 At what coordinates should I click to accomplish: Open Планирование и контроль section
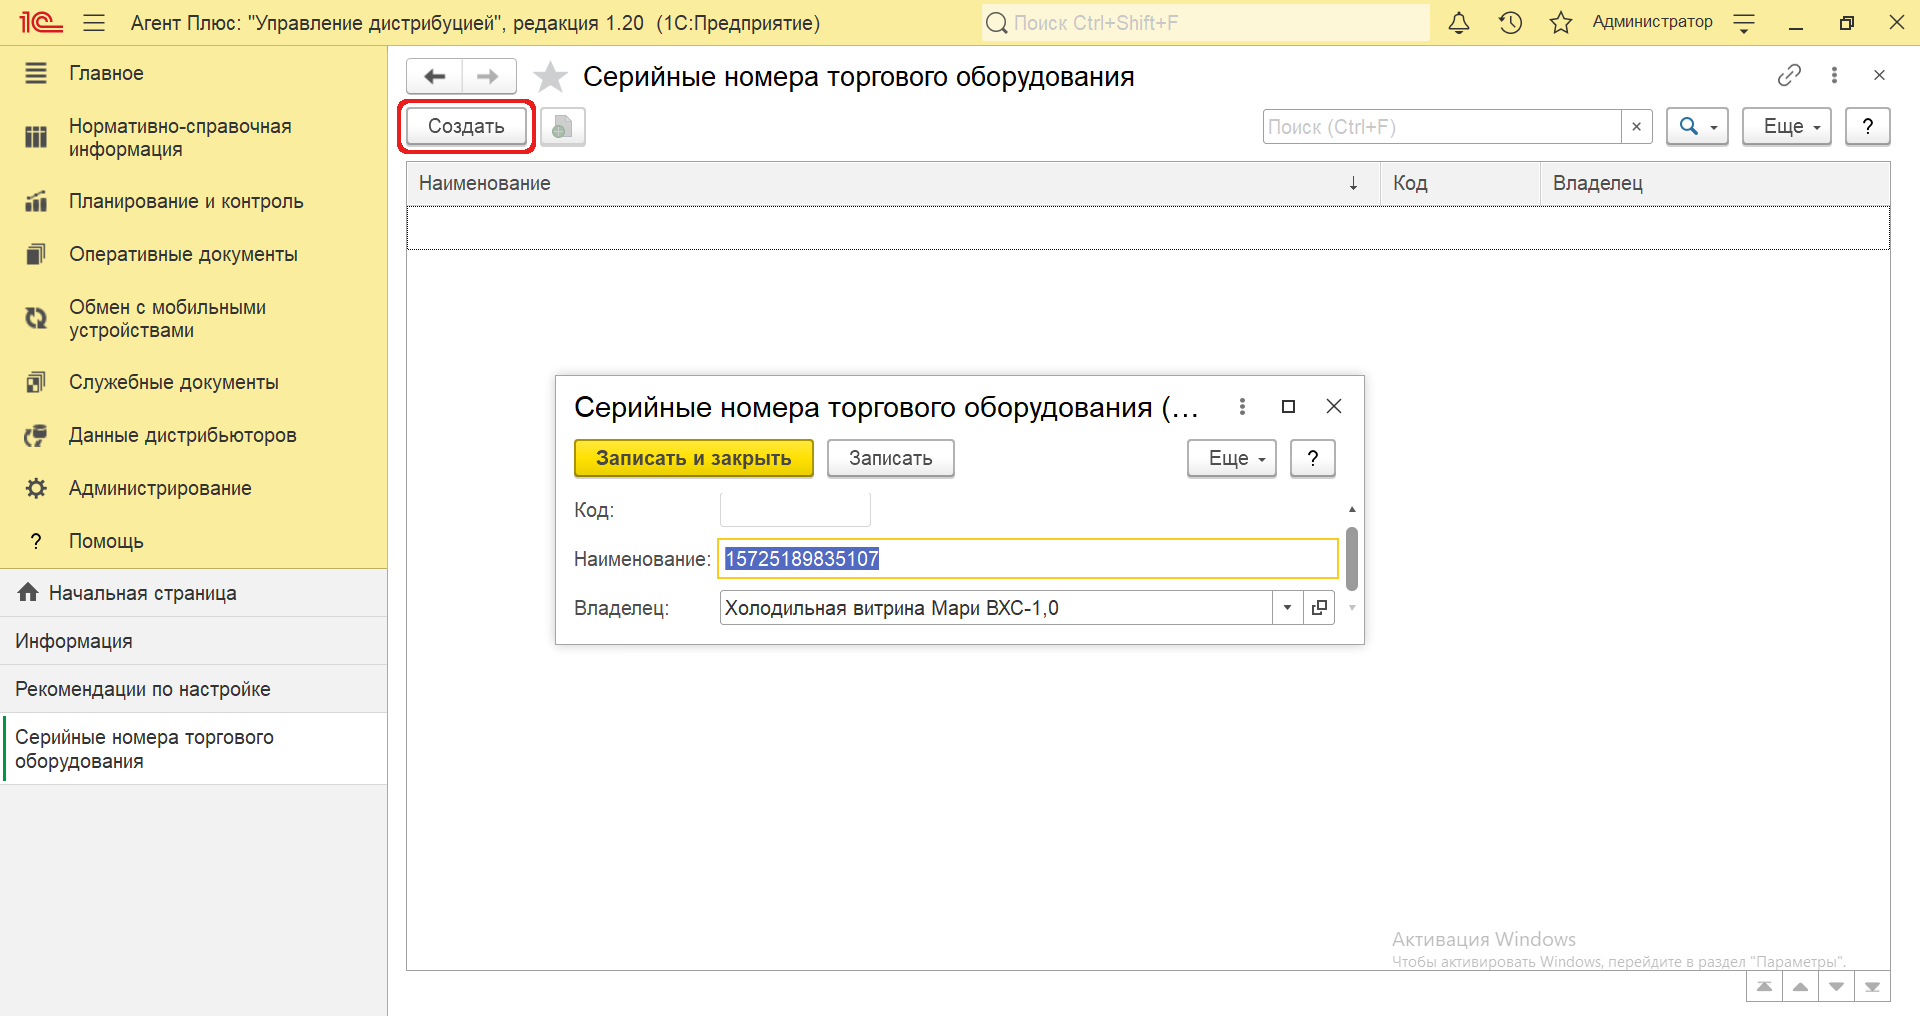(x=193, y=201)
